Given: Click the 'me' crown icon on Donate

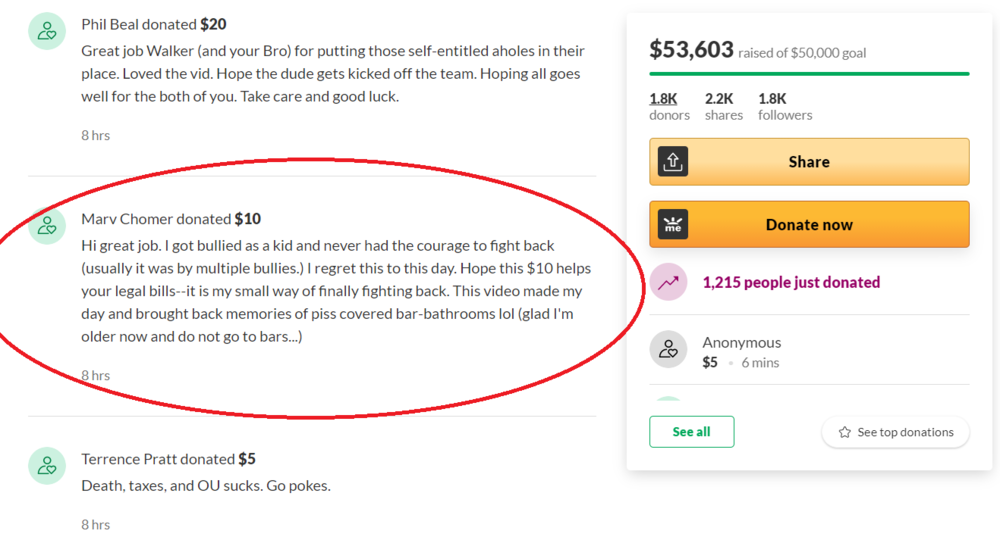Looking at the screenshot, I should (673, 225).
